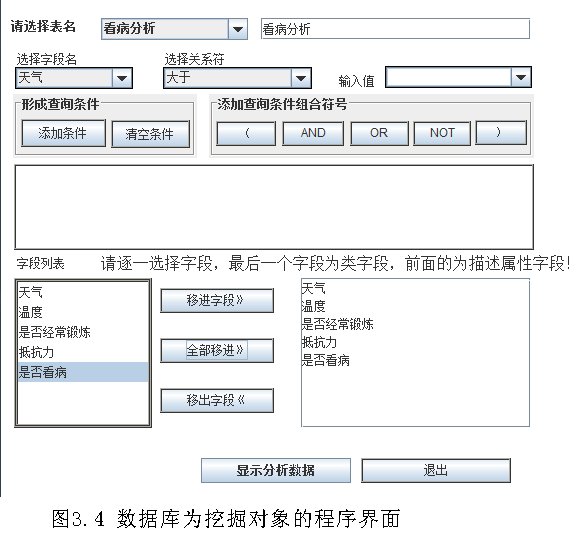
Task: Add the AND operator
Action: [313, 133]
